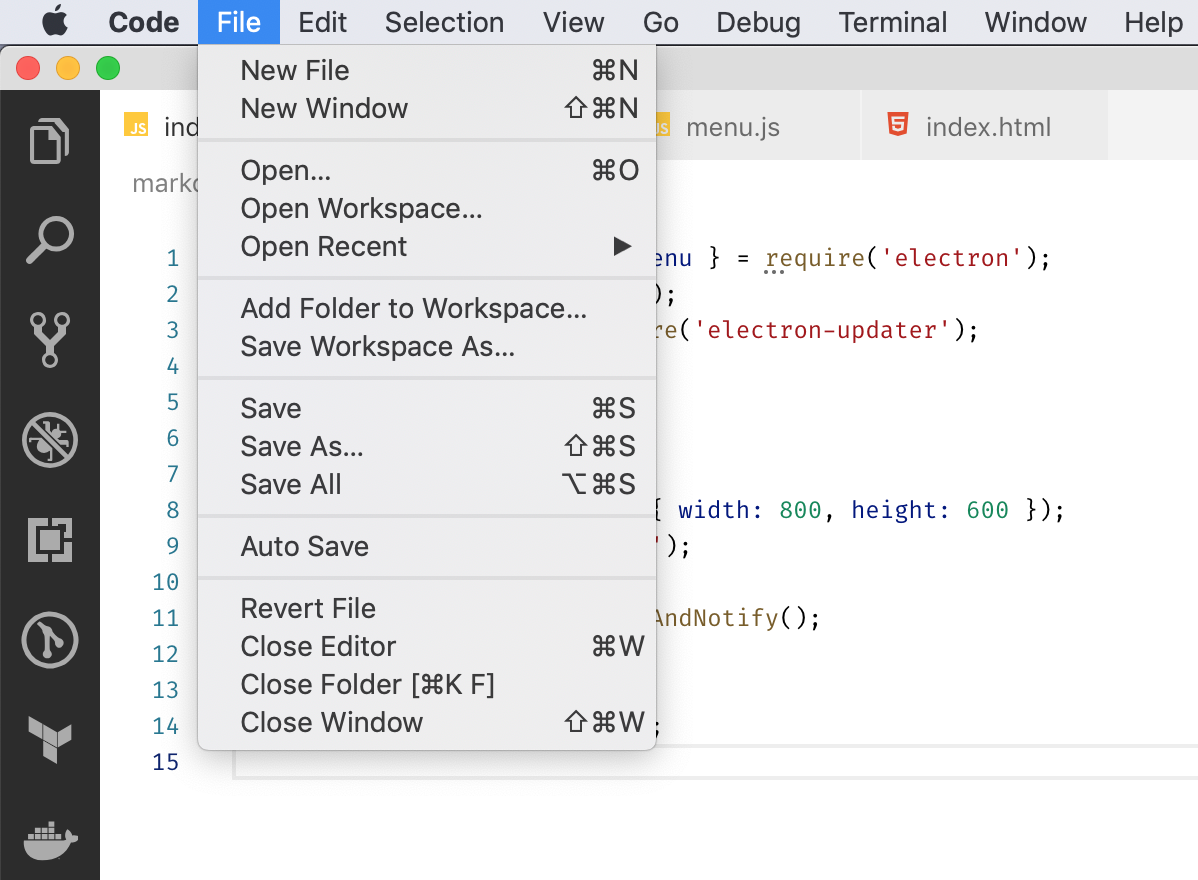Click the 'electron-updater' string in code

821,330
